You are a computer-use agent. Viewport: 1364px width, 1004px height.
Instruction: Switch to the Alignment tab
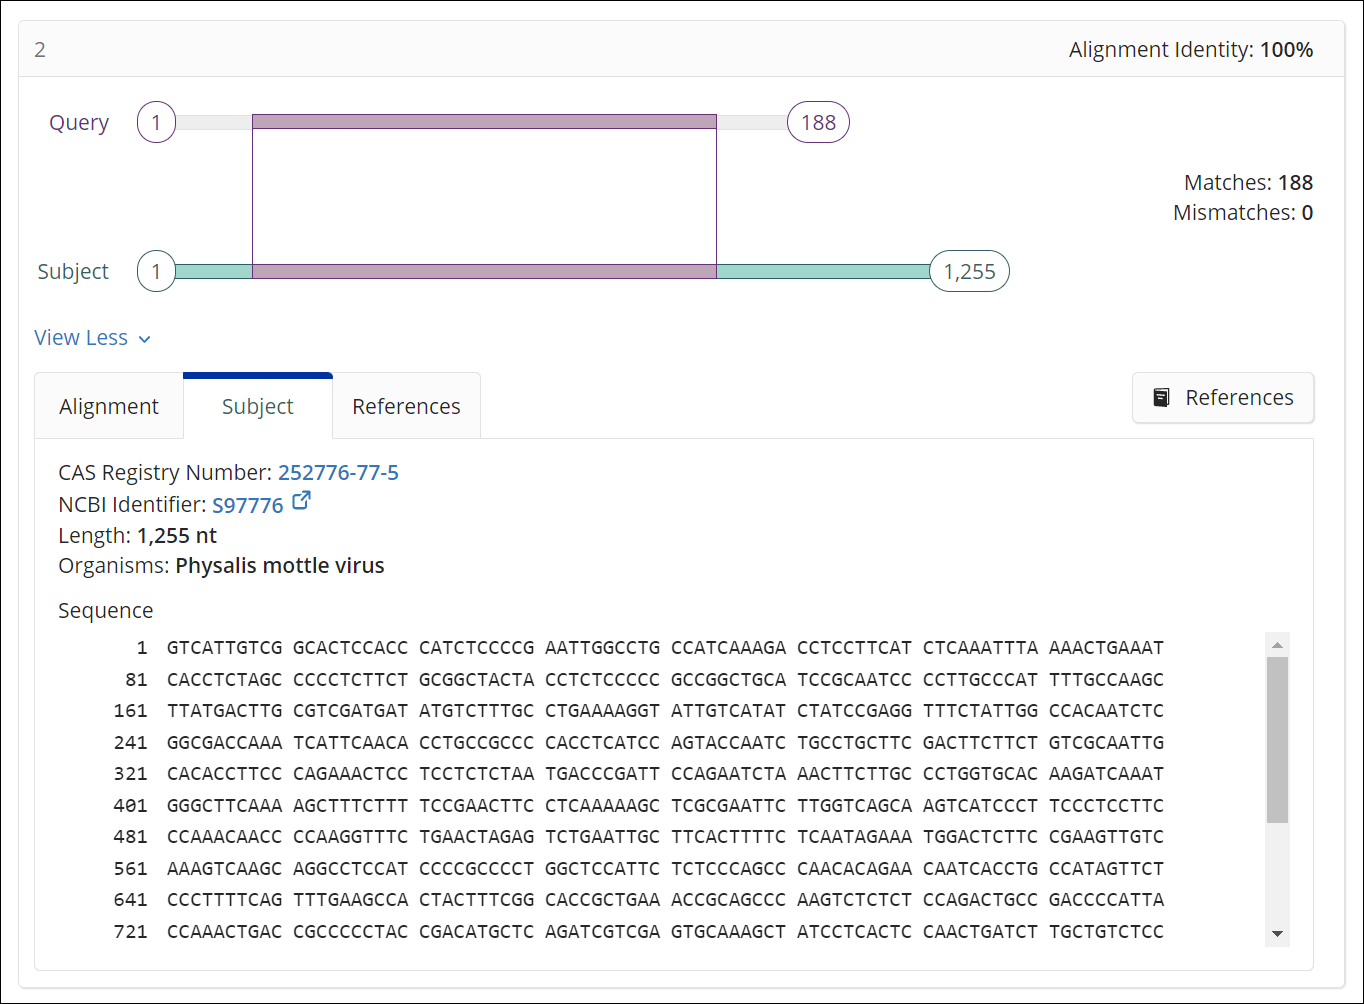pos(109,406)
